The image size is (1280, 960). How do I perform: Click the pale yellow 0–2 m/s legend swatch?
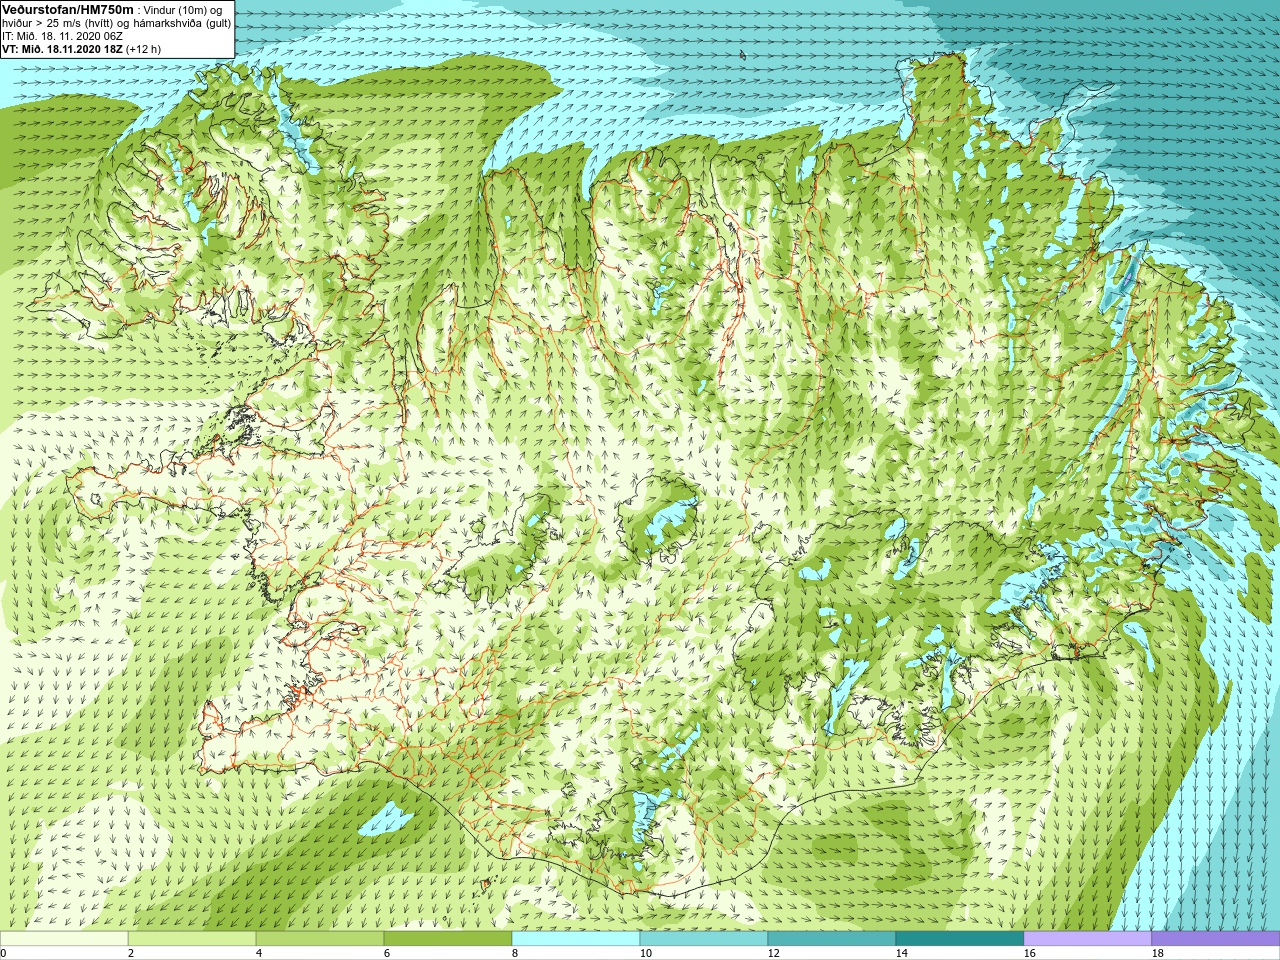64,939
